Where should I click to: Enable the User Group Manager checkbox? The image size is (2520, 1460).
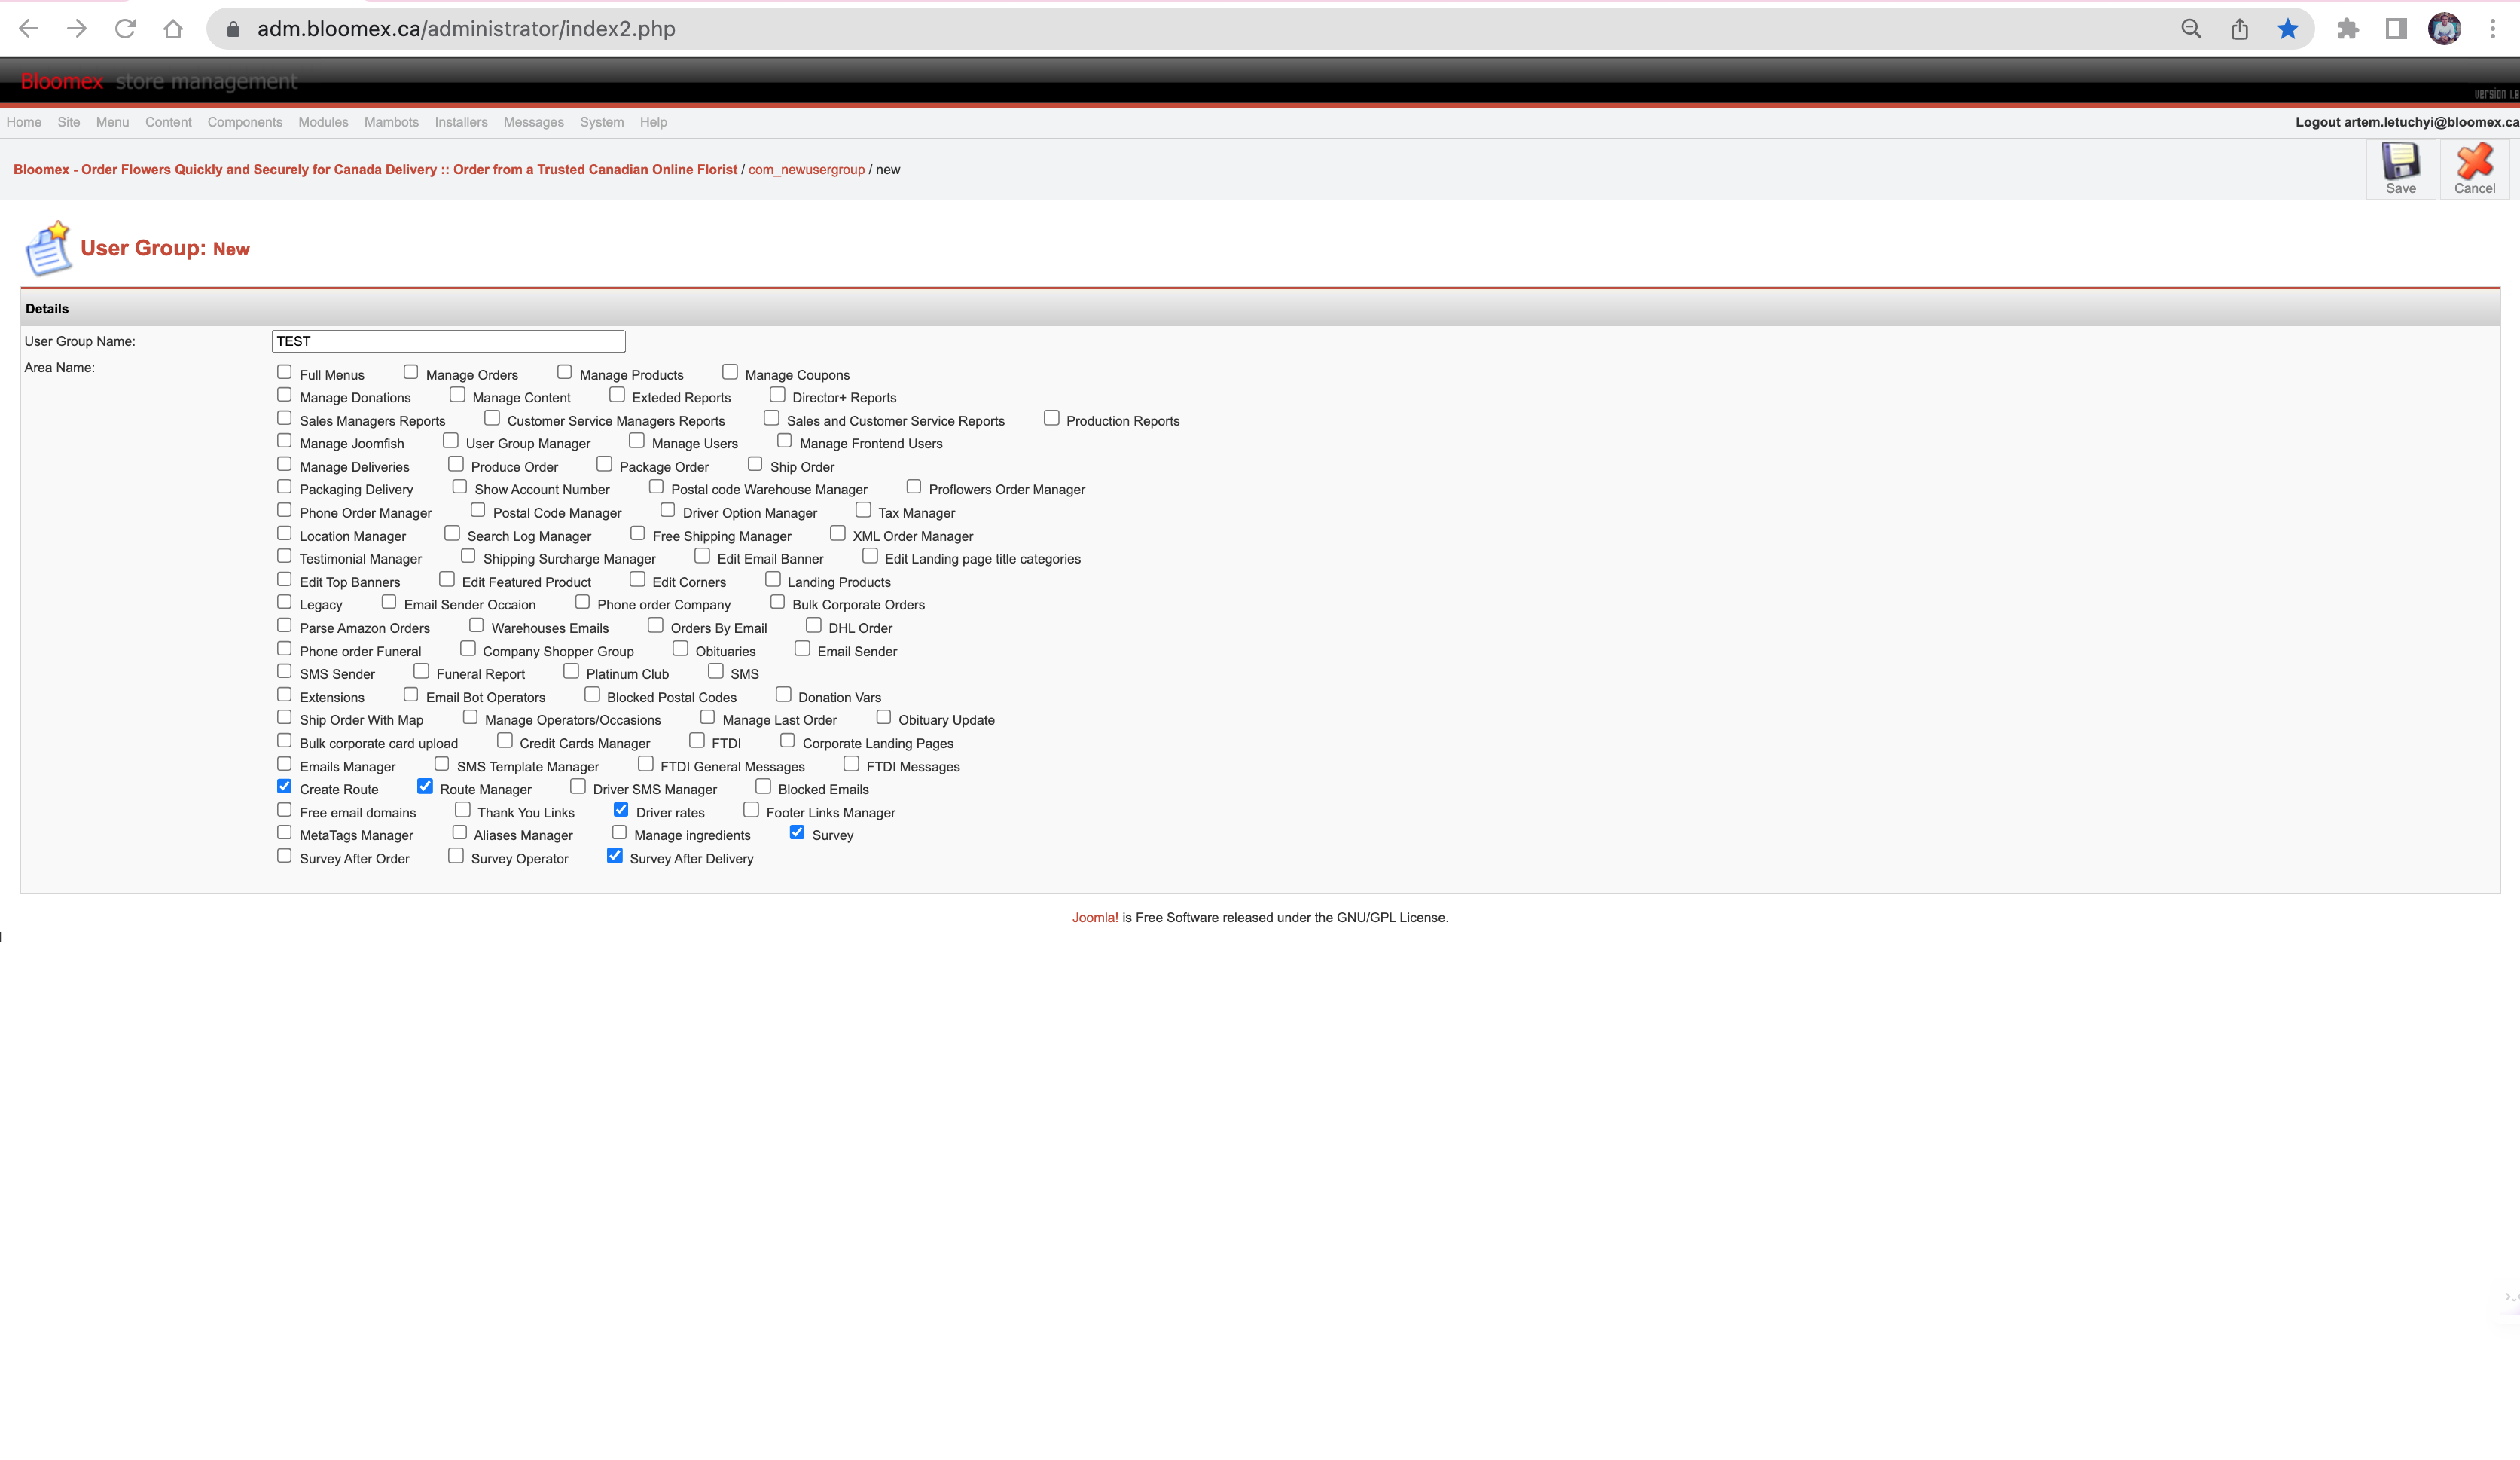coord(451,440)
